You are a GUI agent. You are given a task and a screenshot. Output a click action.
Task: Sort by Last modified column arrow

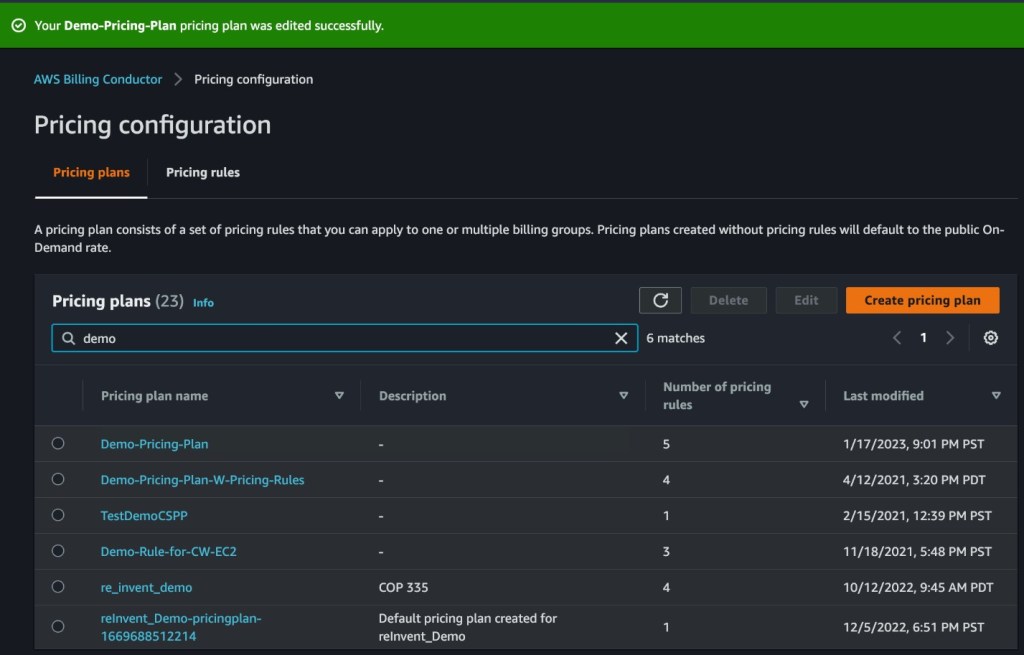click(996, 396)
